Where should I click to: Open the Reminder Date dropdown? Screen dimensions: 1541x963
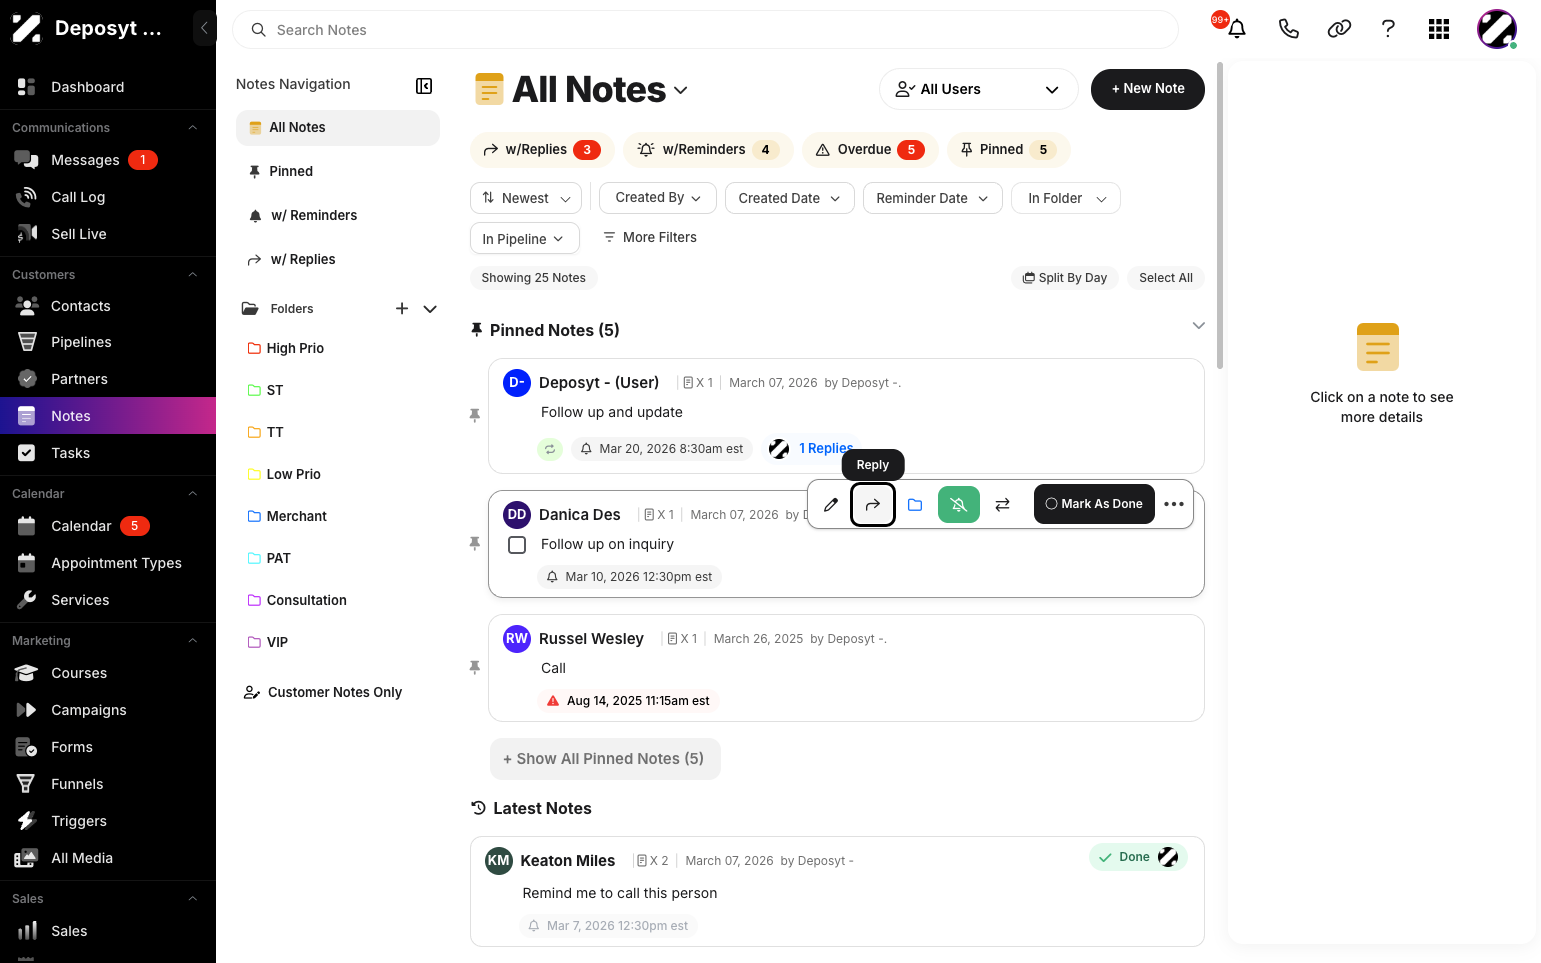click(x=933, y=198)
